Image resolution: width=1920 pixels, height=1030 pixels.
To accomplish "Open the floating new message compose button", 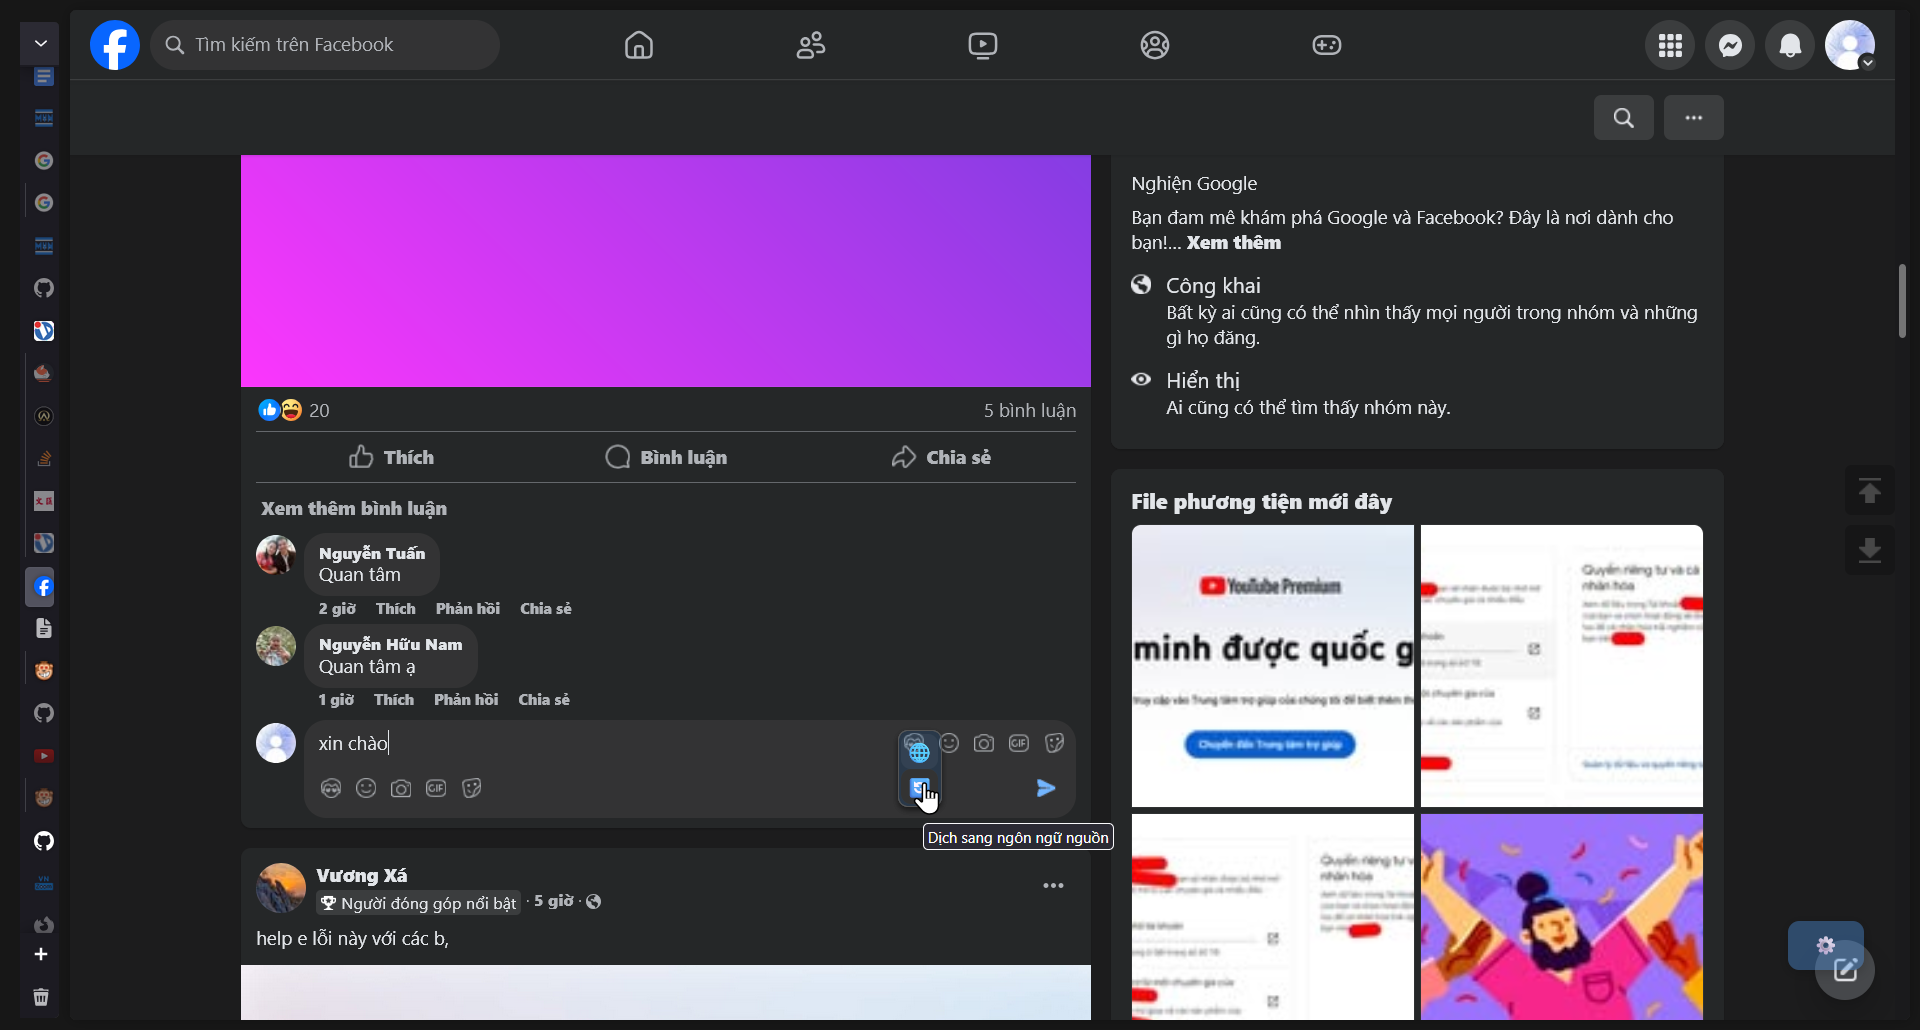I will (1846, 969).
